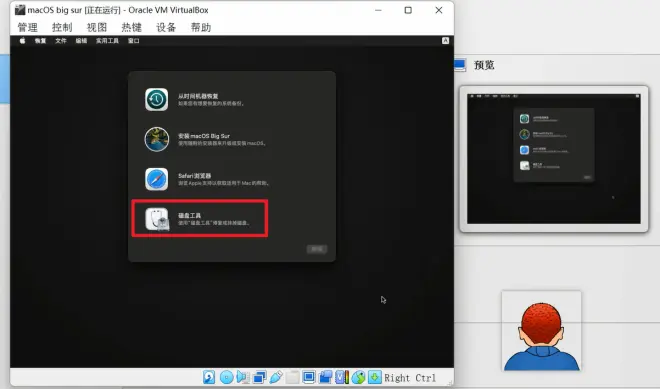660x389 pixels.
Task: Click the VM preview thumbnail in Manager window
Action: tap(554, 159)
